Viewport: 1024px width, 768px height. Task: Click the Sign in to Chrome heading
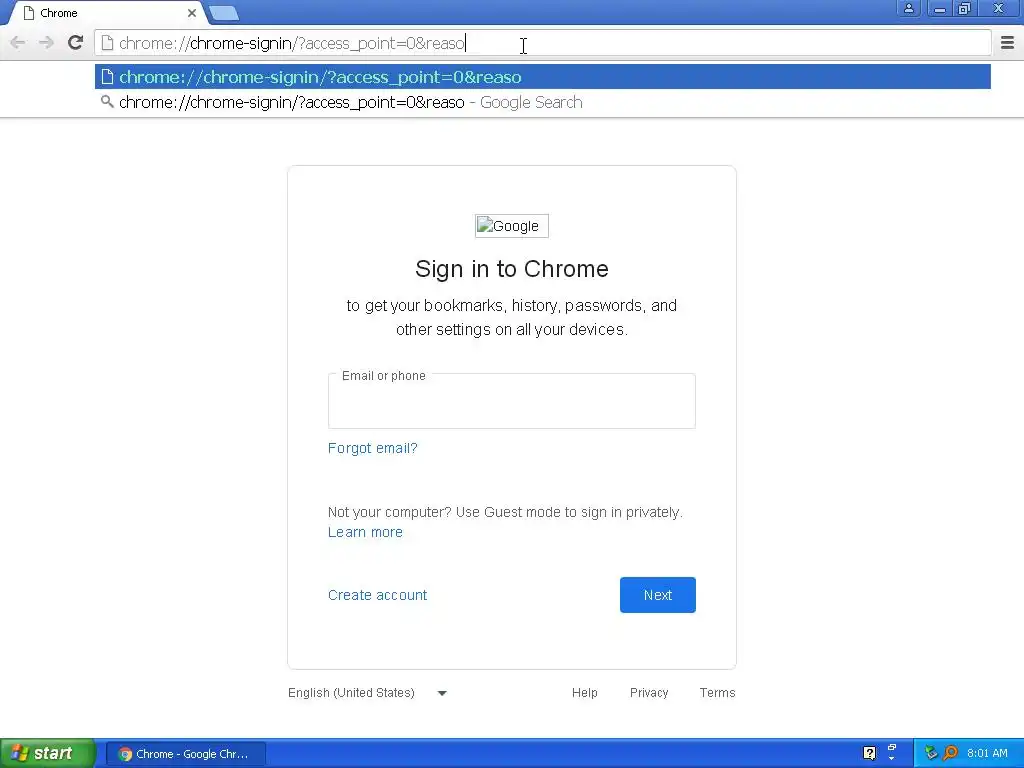[511, 269]
